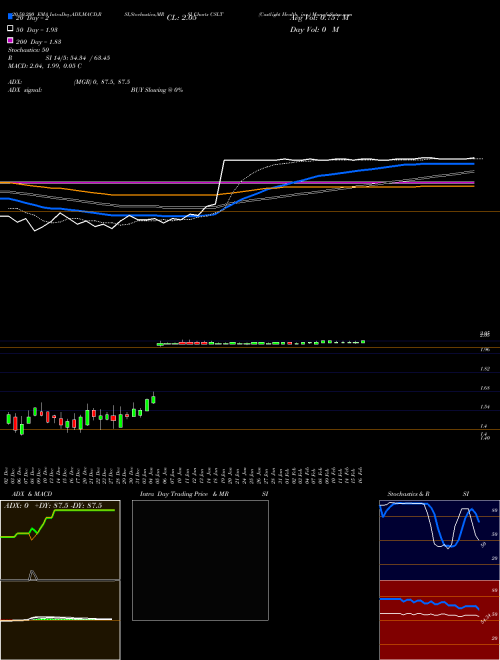Image resolution: width=500 pixels, height=660 pixels.
Task: Click the 'SI 14/3: 54.34 / 63.45' value
Action: (x=78, y=58)
